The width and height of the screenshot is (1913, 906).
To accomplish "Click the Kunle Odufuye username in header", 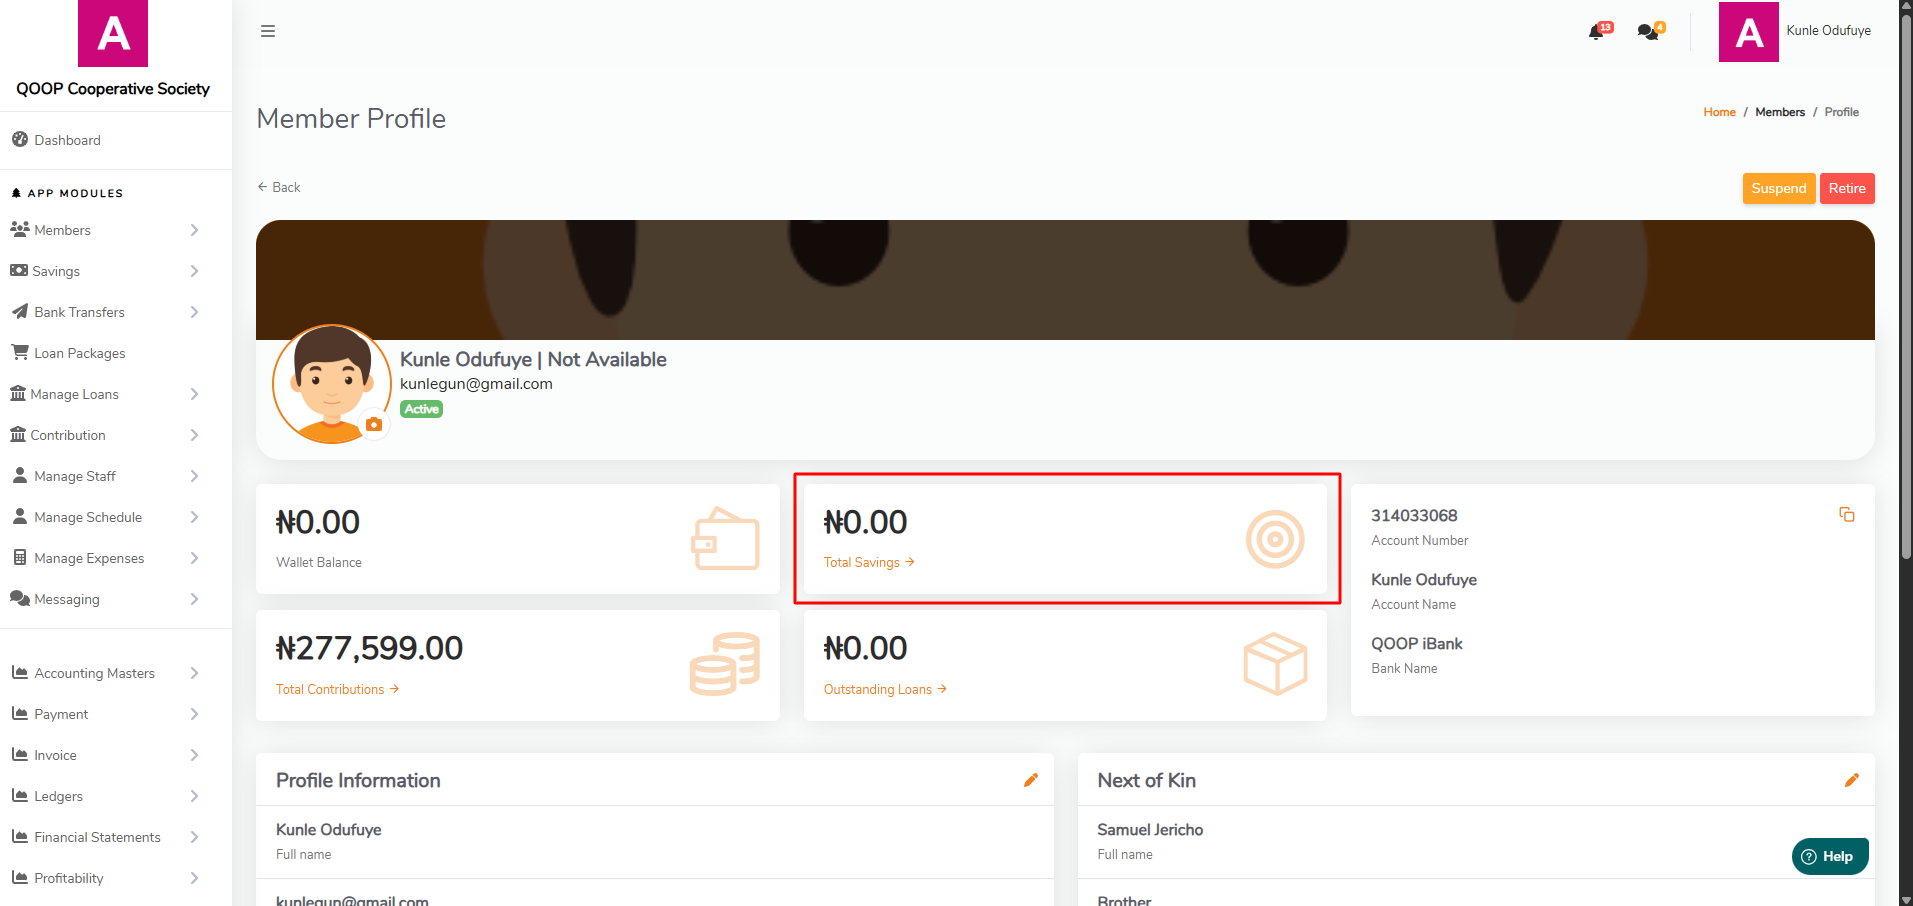I will tap(1828, 31).
